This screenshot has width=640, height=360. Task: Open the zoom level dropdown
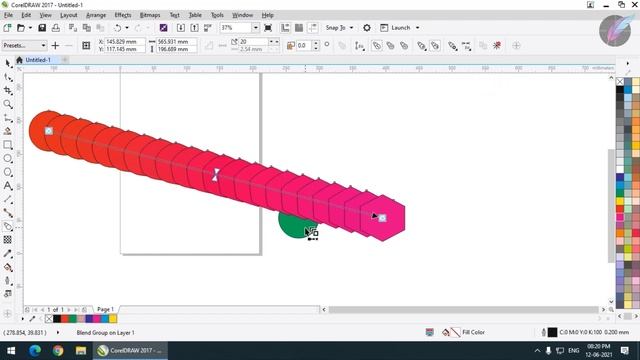click(256, 28)
